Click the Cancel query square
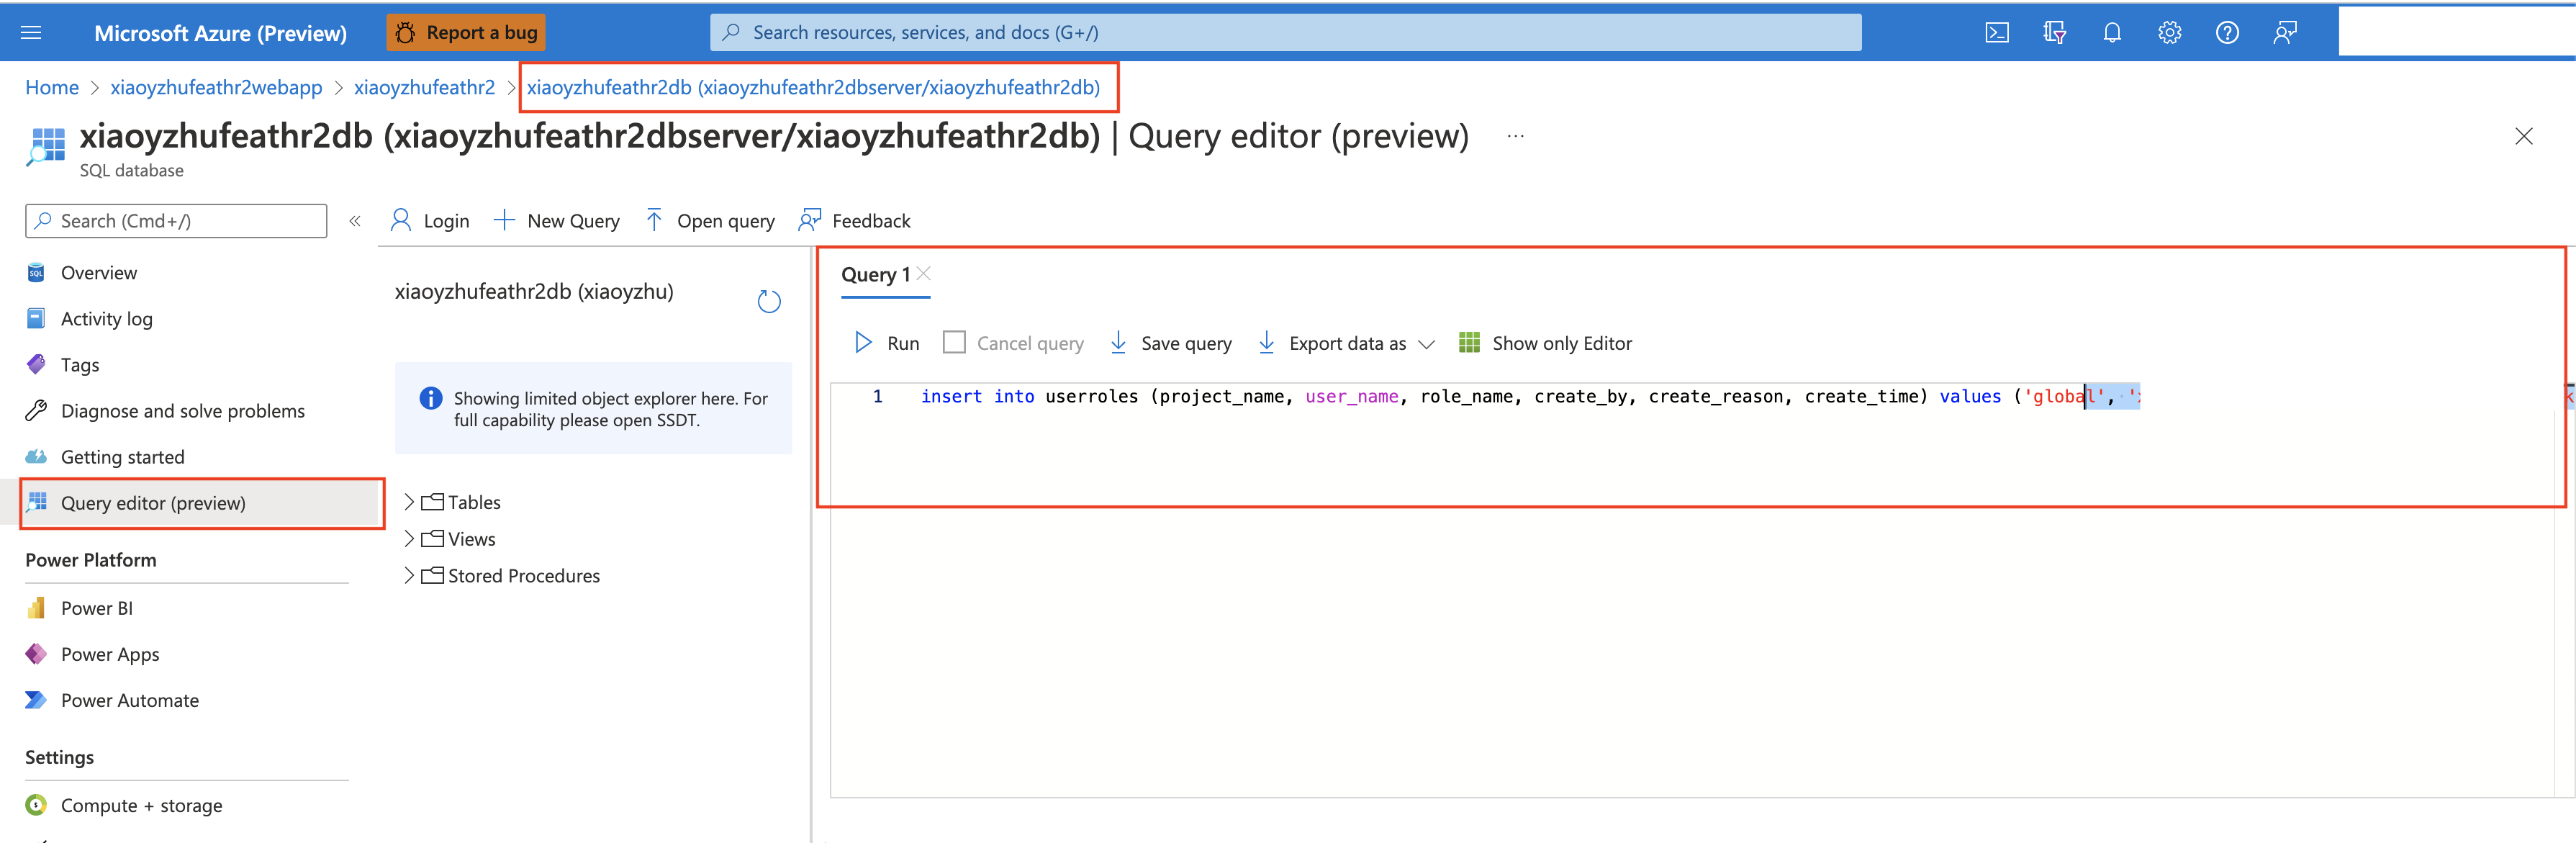This screenshot has height=843, width=2576. point(954,343)
